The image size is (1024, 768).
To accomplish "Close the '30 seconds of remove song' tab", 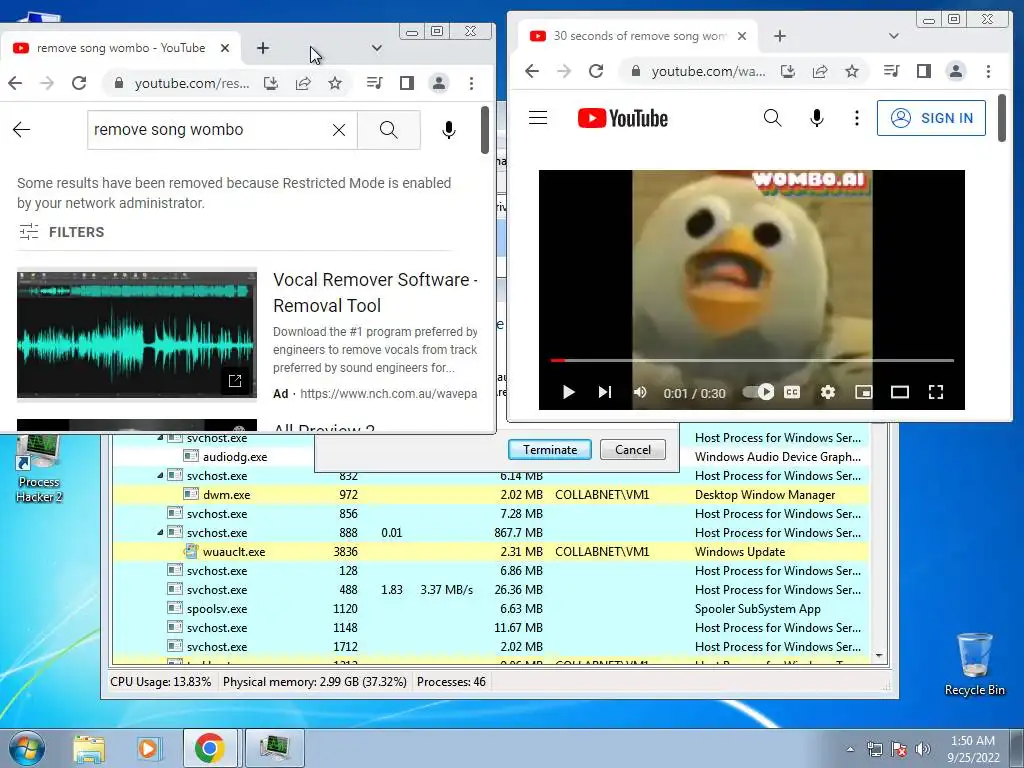I will pyautogui.click(x=742, y=36).
